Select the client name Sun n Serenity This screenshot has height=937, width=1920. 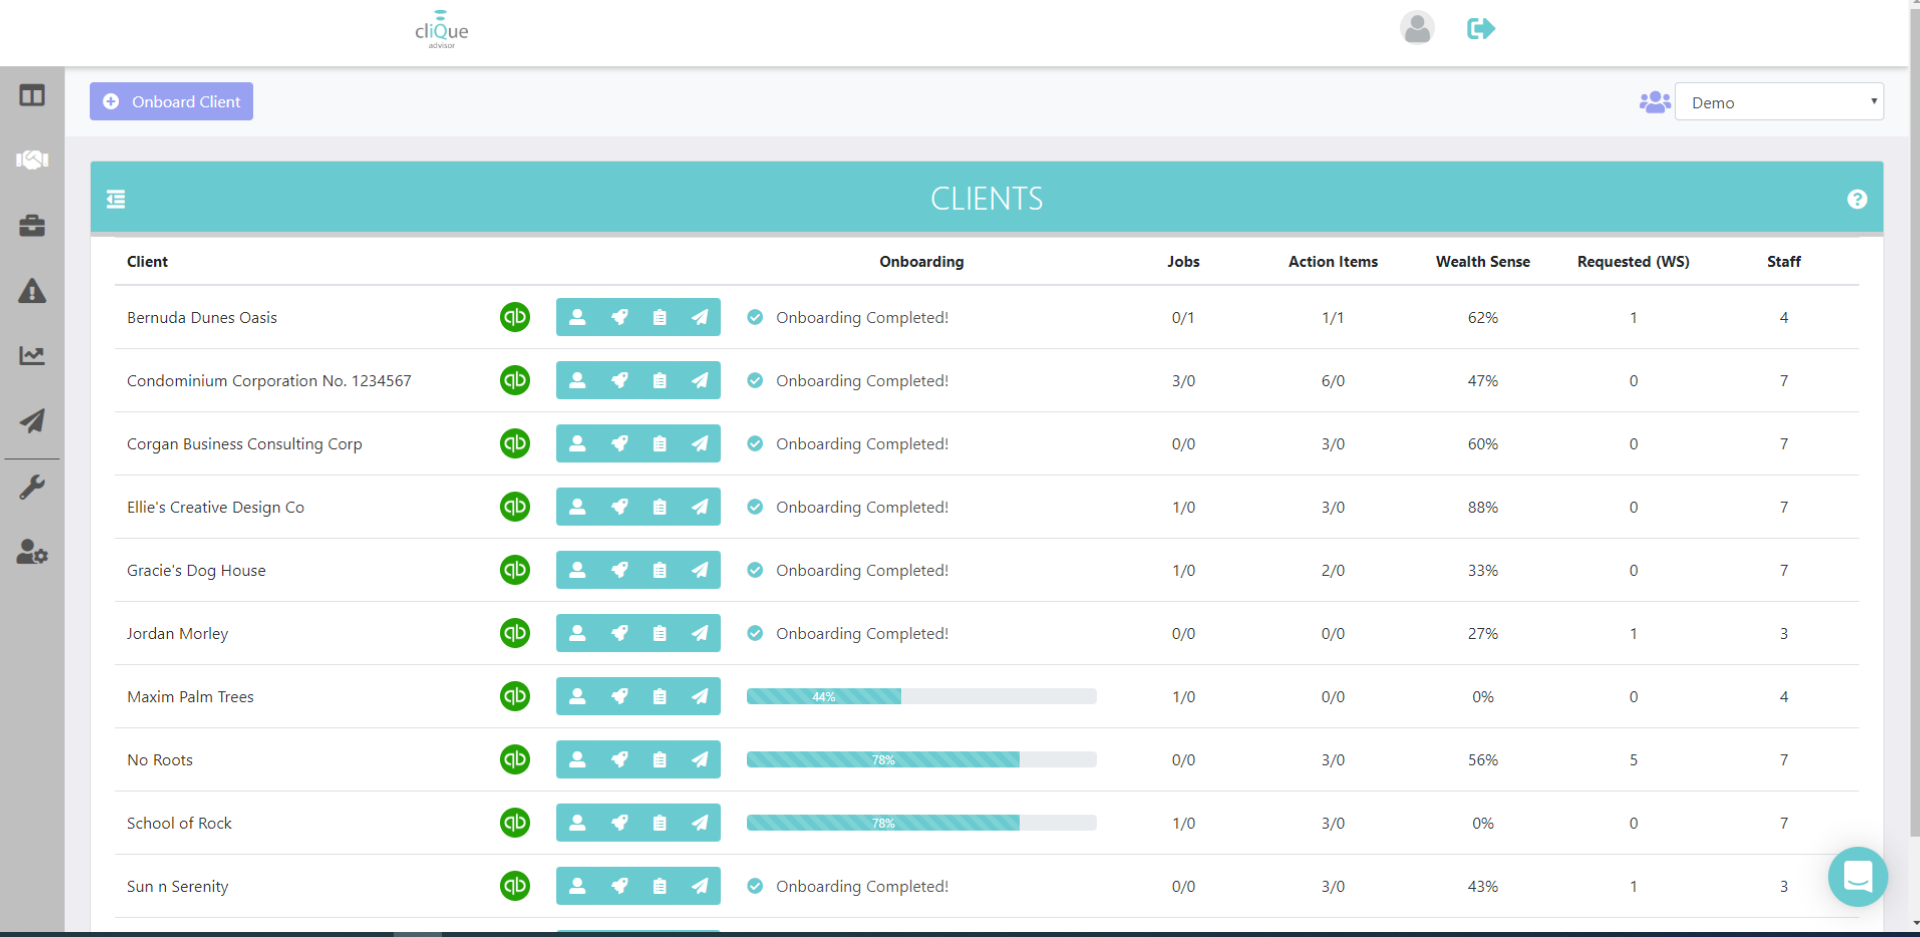point(177,886)
